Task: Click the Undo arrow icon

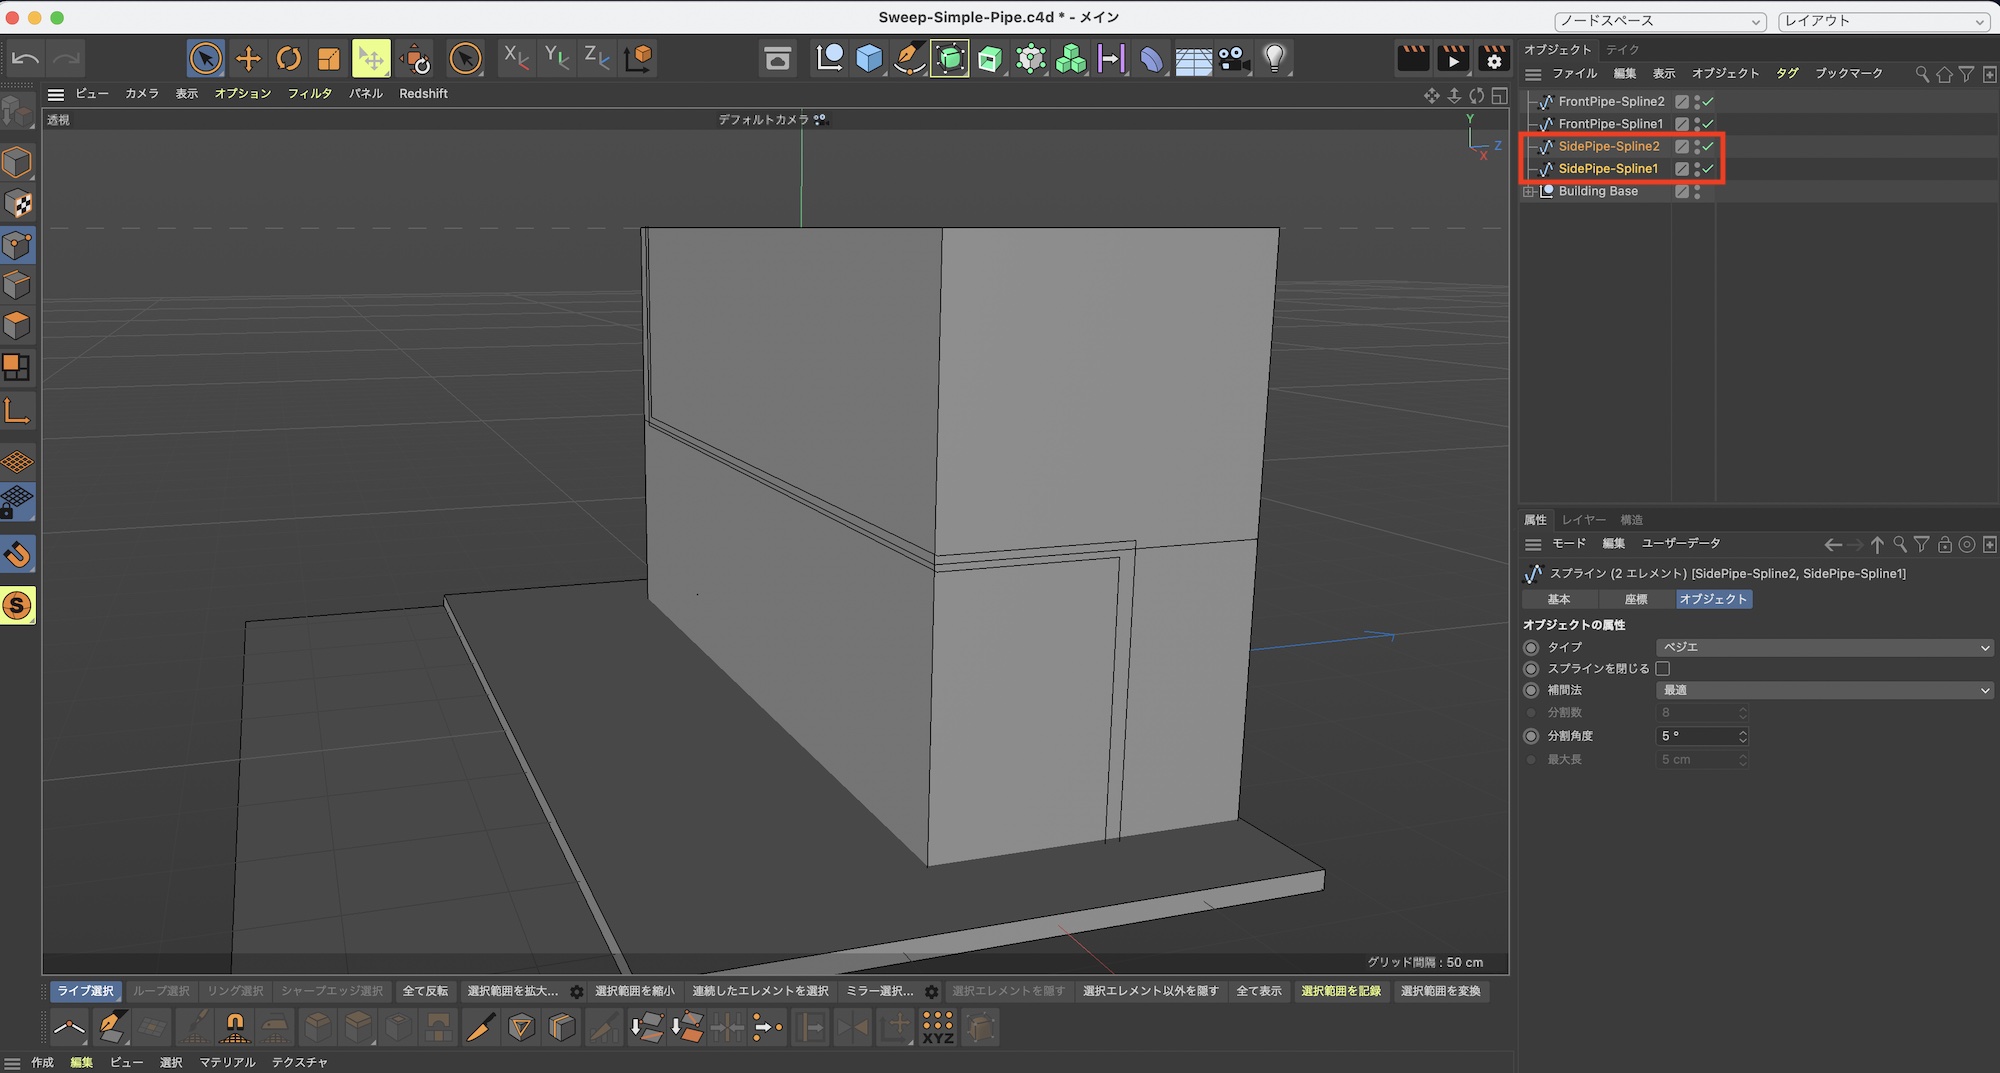Action: click(25, 59)
